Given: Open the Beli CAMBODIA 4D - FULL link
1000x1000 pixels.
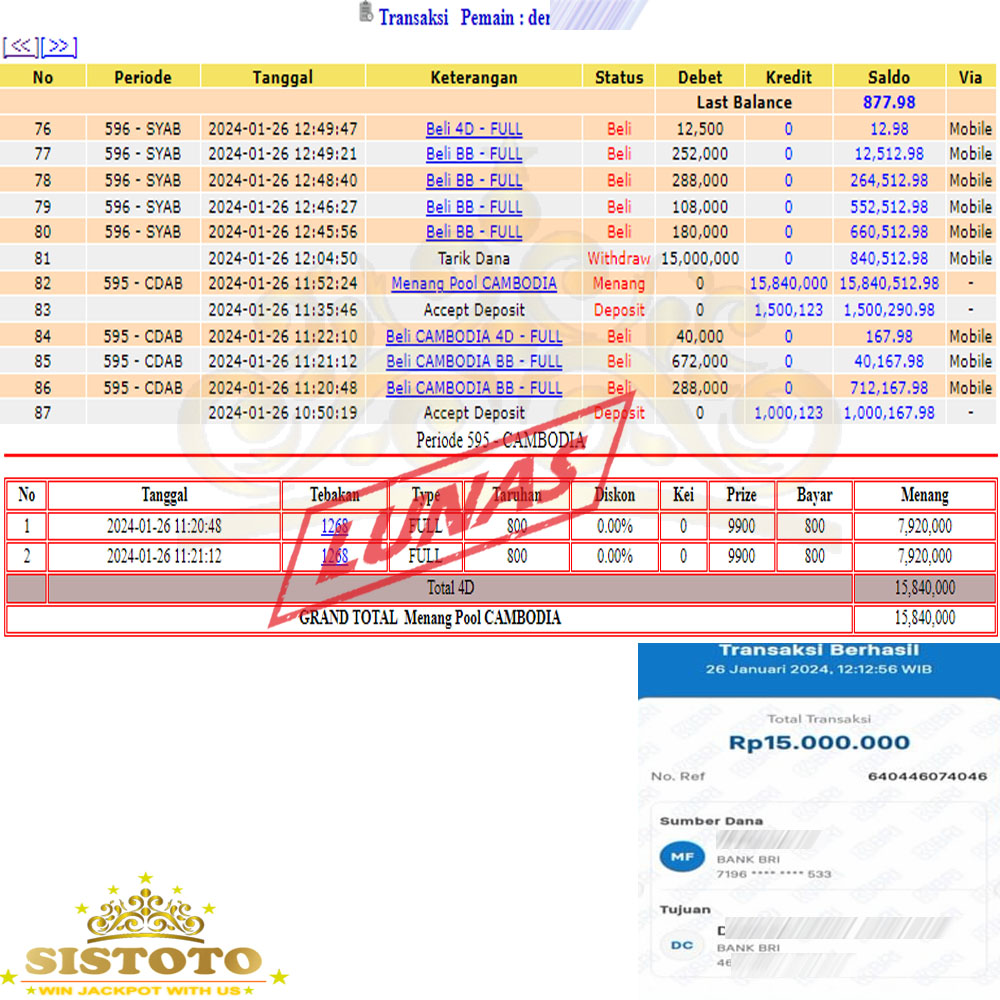Looking at the screenshot, I should click(x=474, y=336).
